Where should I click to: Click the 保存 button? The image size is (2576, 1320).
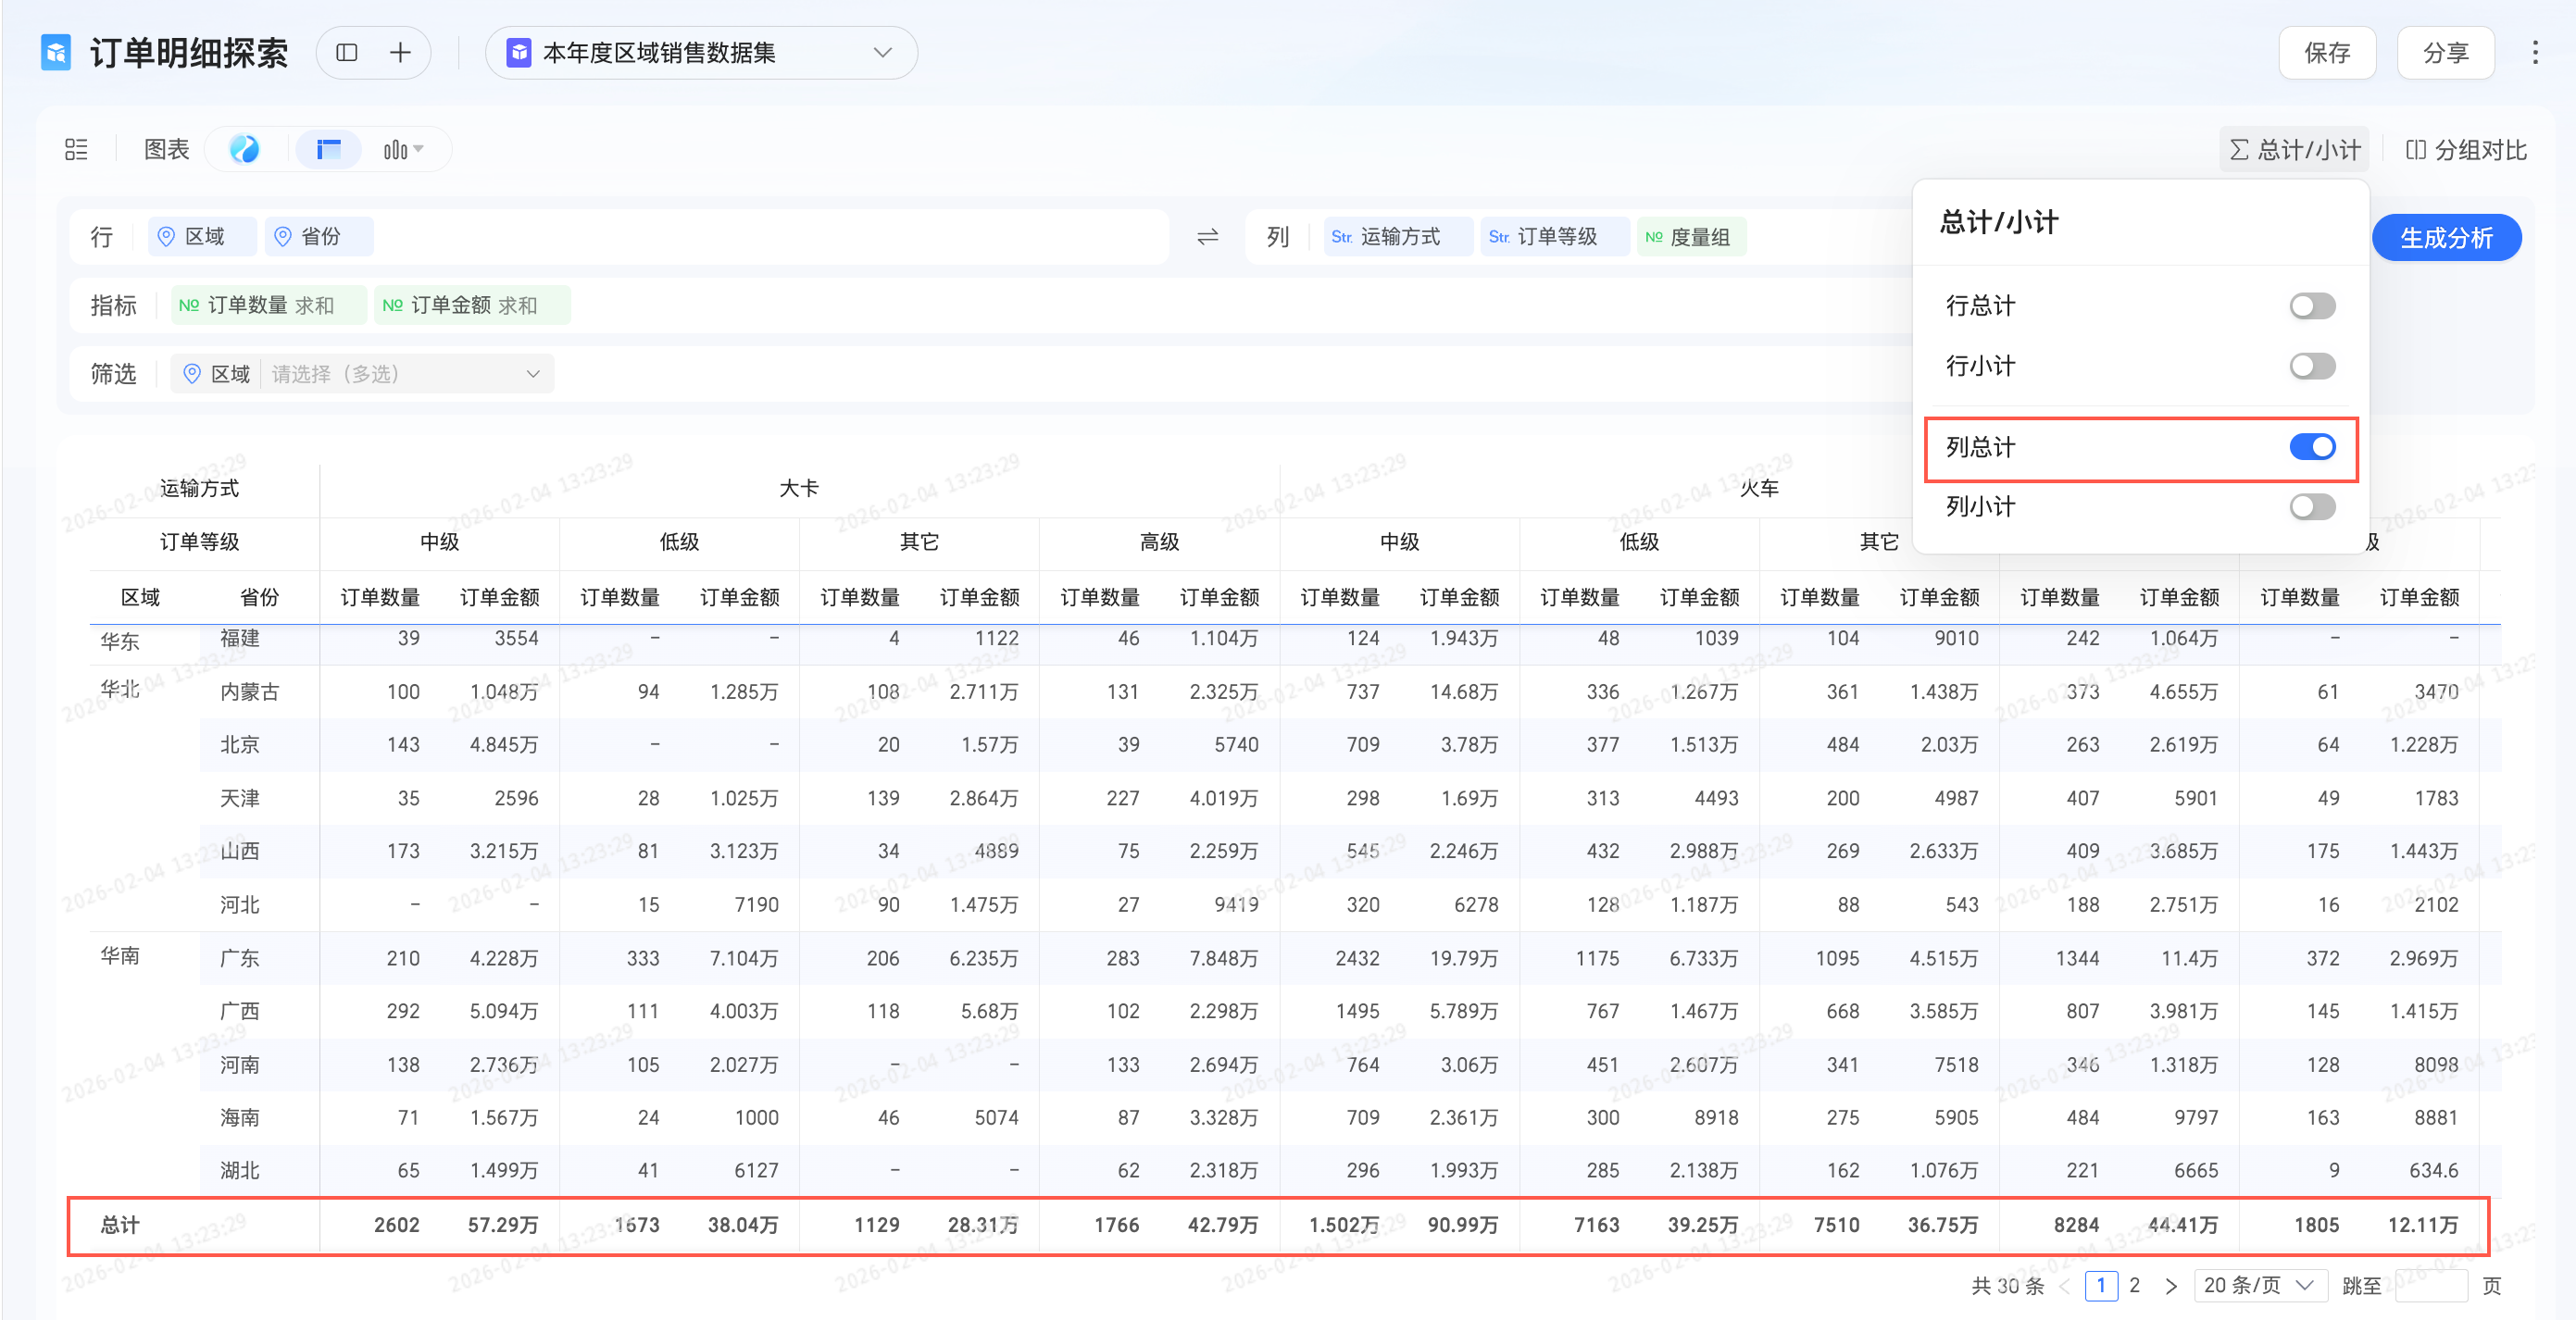coord(2326,53)
